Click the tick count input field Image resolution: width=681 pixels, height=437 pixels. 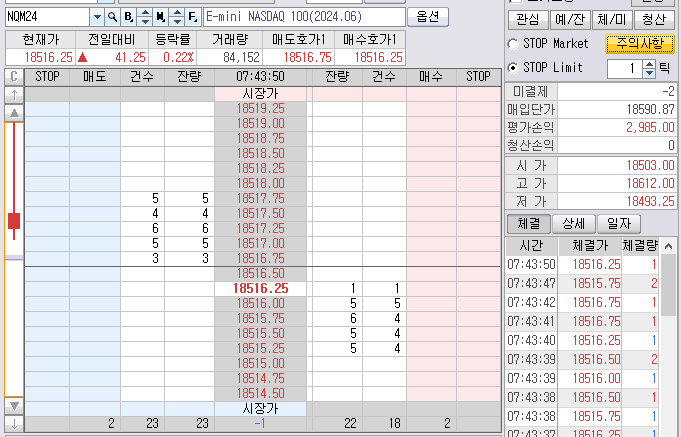[625, 69]
